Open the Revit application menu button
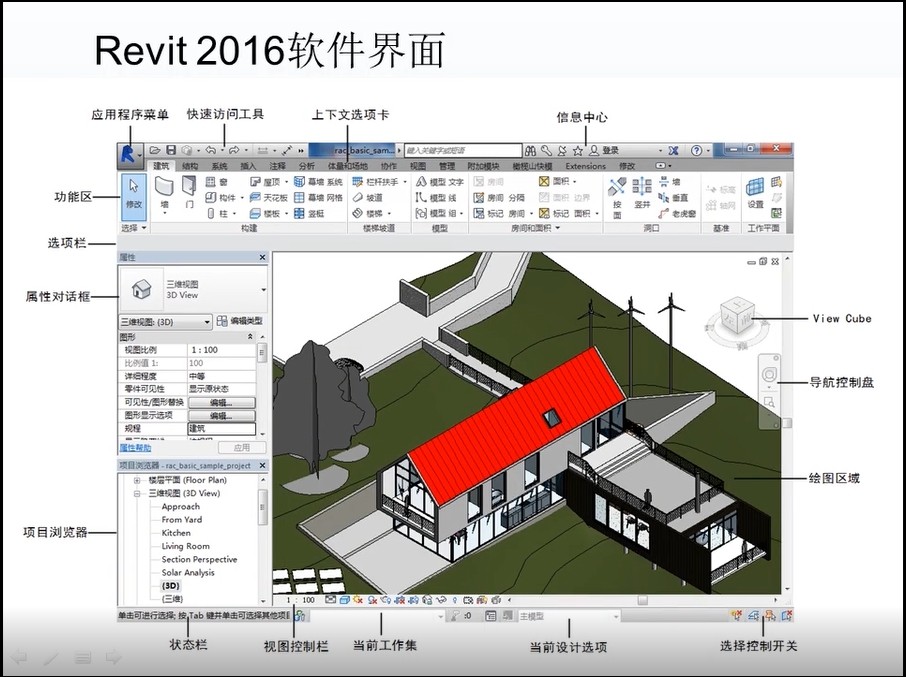The image size is (906, 677). (x=131, y=154)
